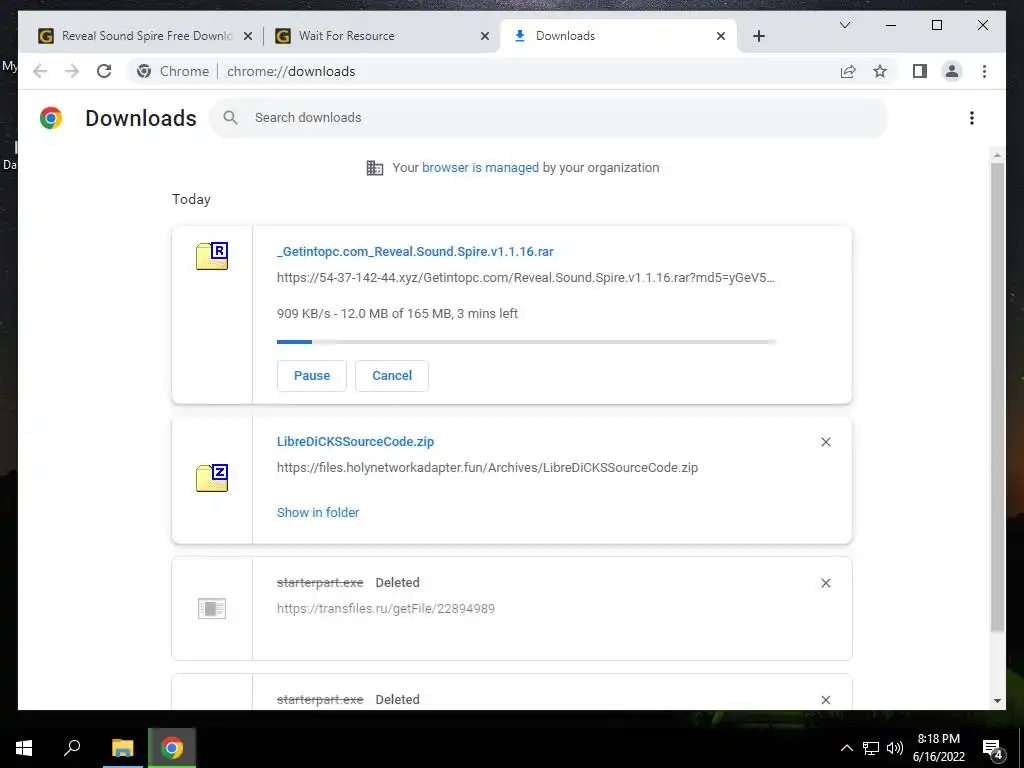
Task: Click the holynetworkadapter.fun source URL
Action: [x=487, y=468]
